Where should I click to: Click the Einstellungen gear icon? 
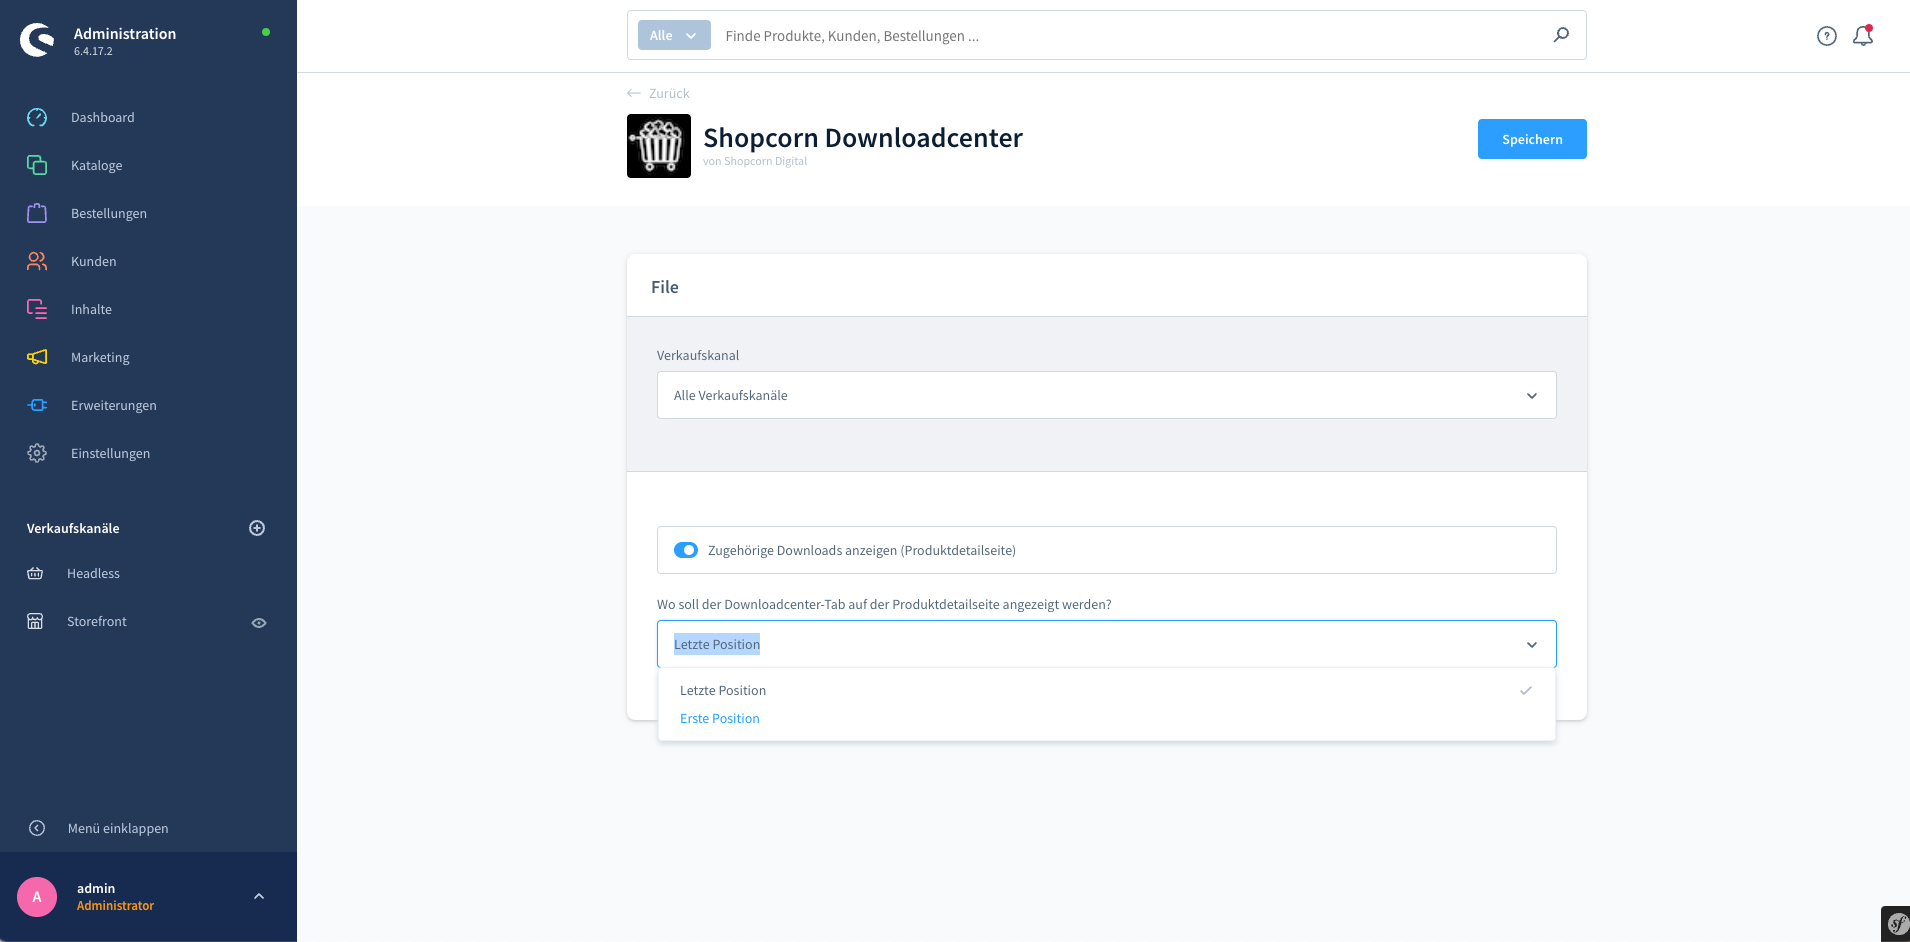37,453
